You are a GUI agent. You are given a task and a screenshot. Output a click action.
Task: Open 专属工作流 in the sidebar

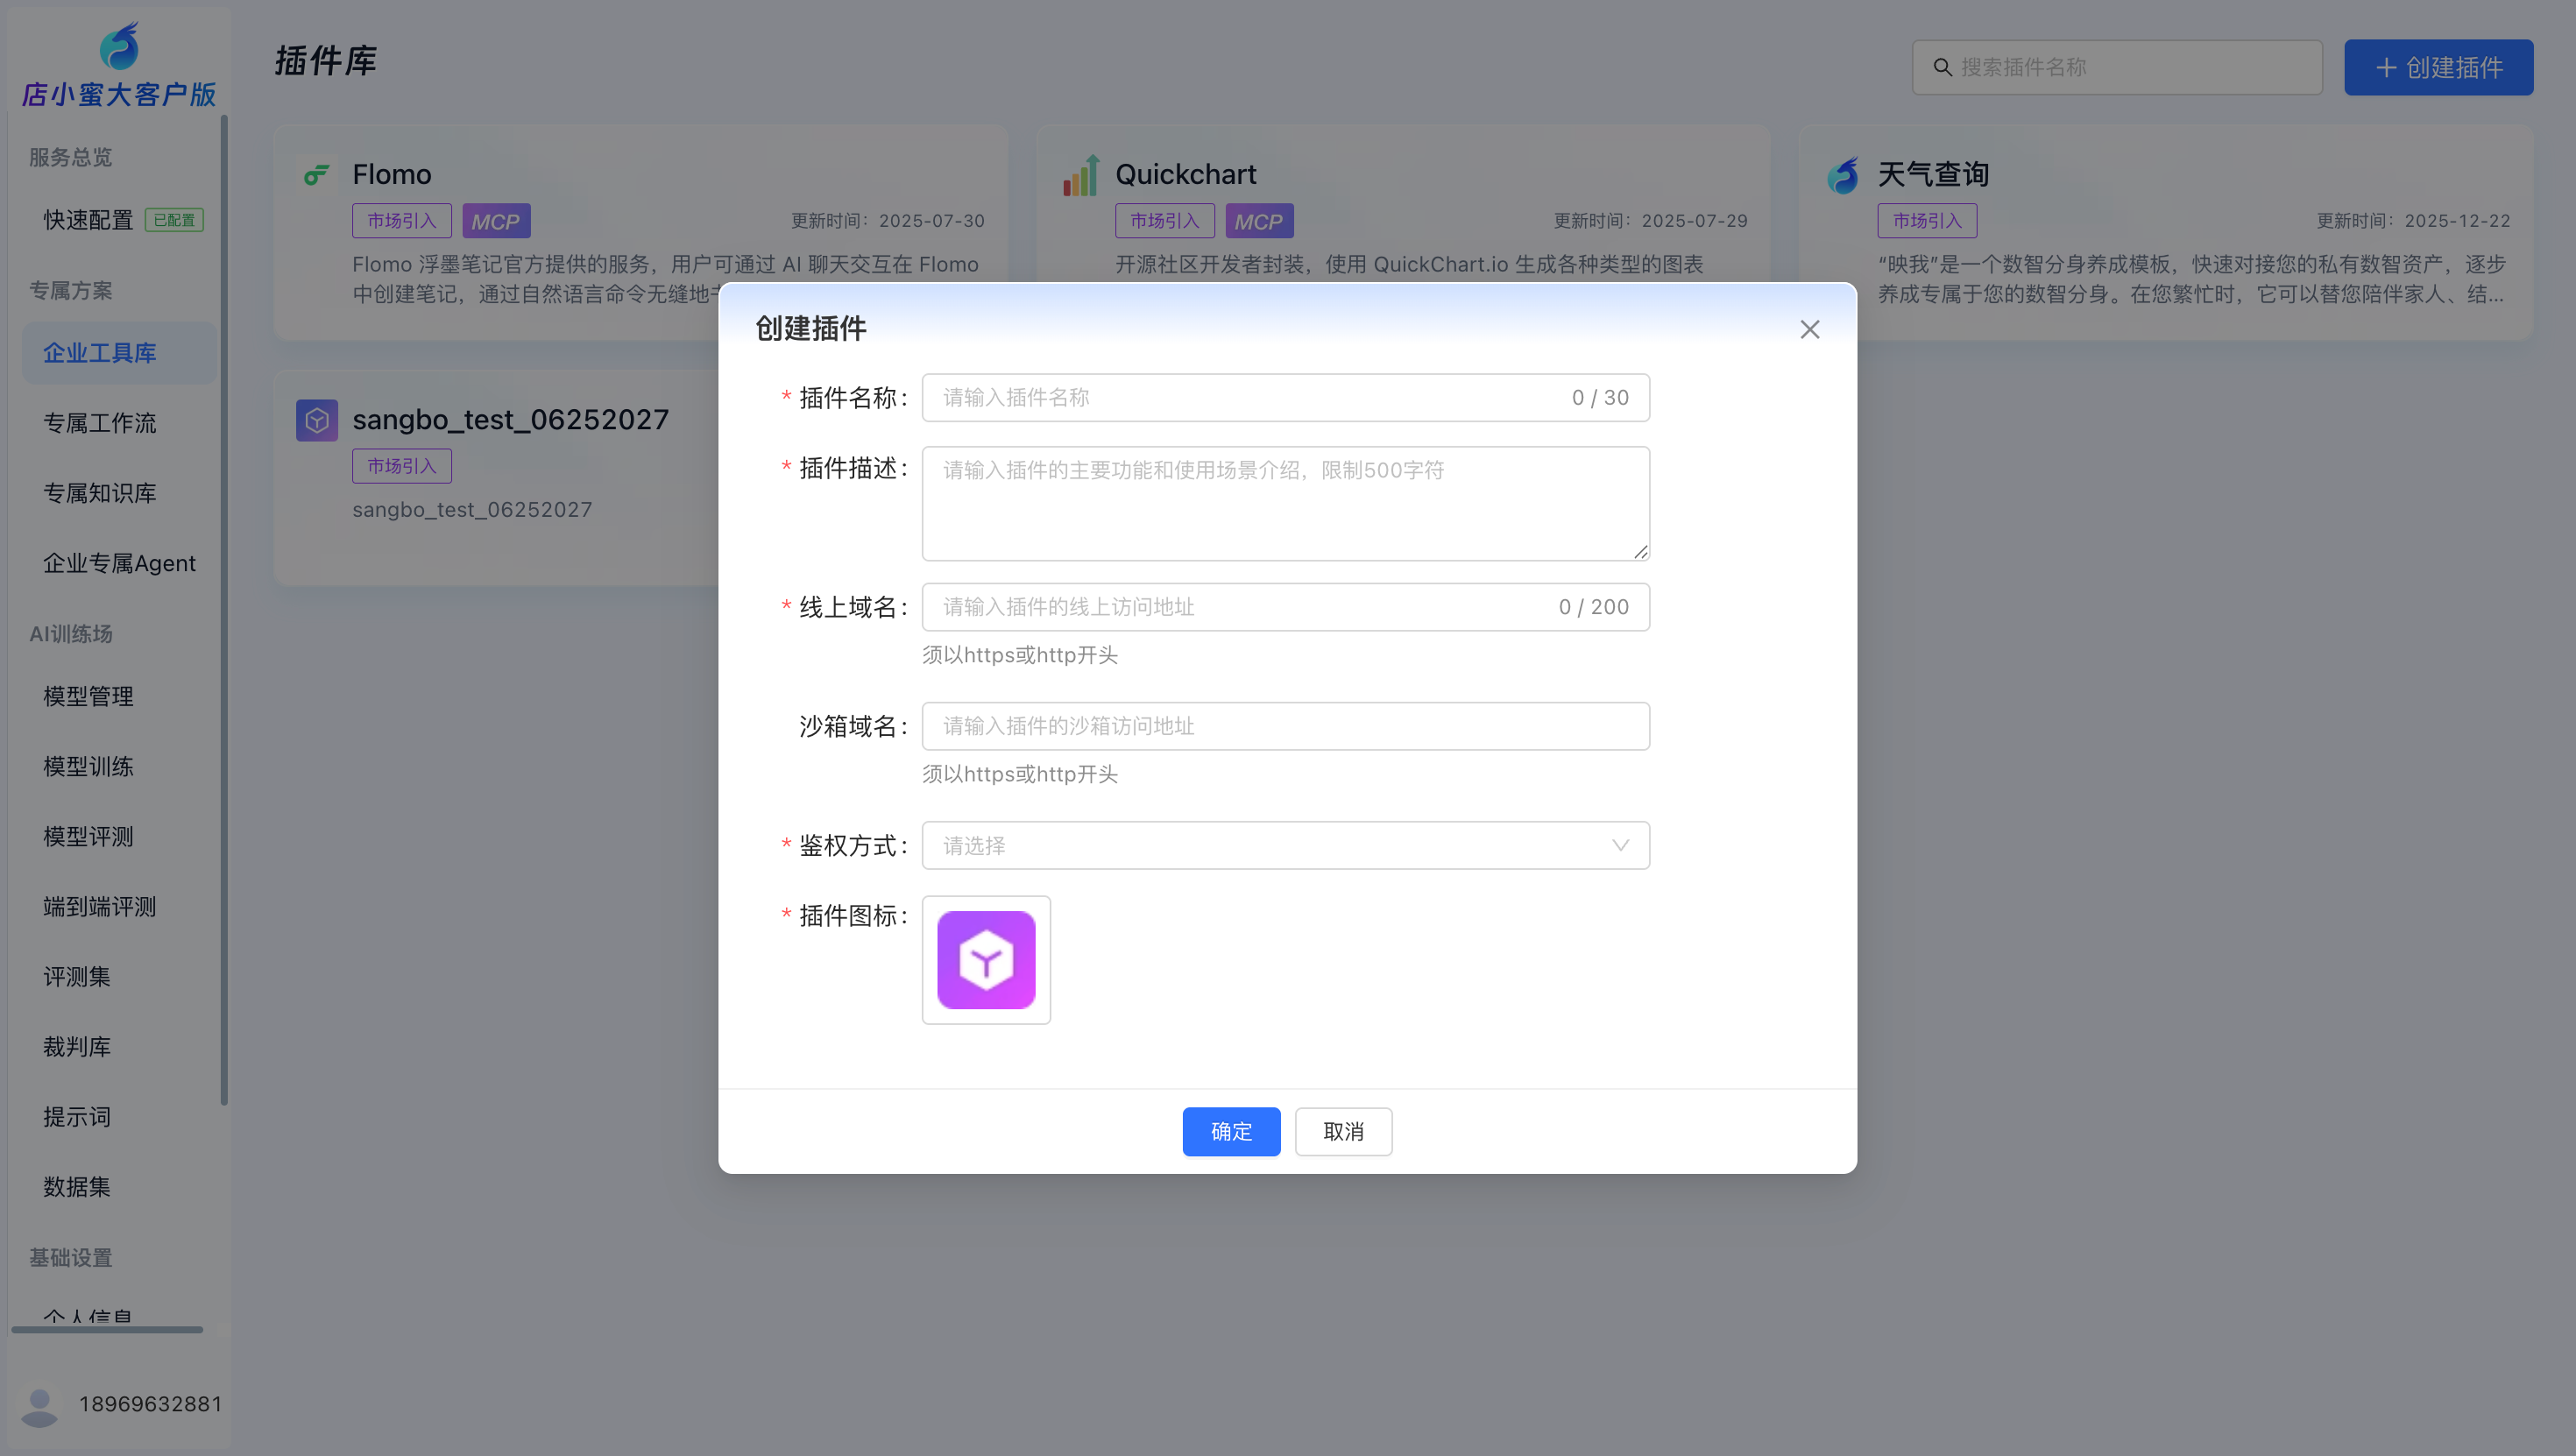point(100,423)
